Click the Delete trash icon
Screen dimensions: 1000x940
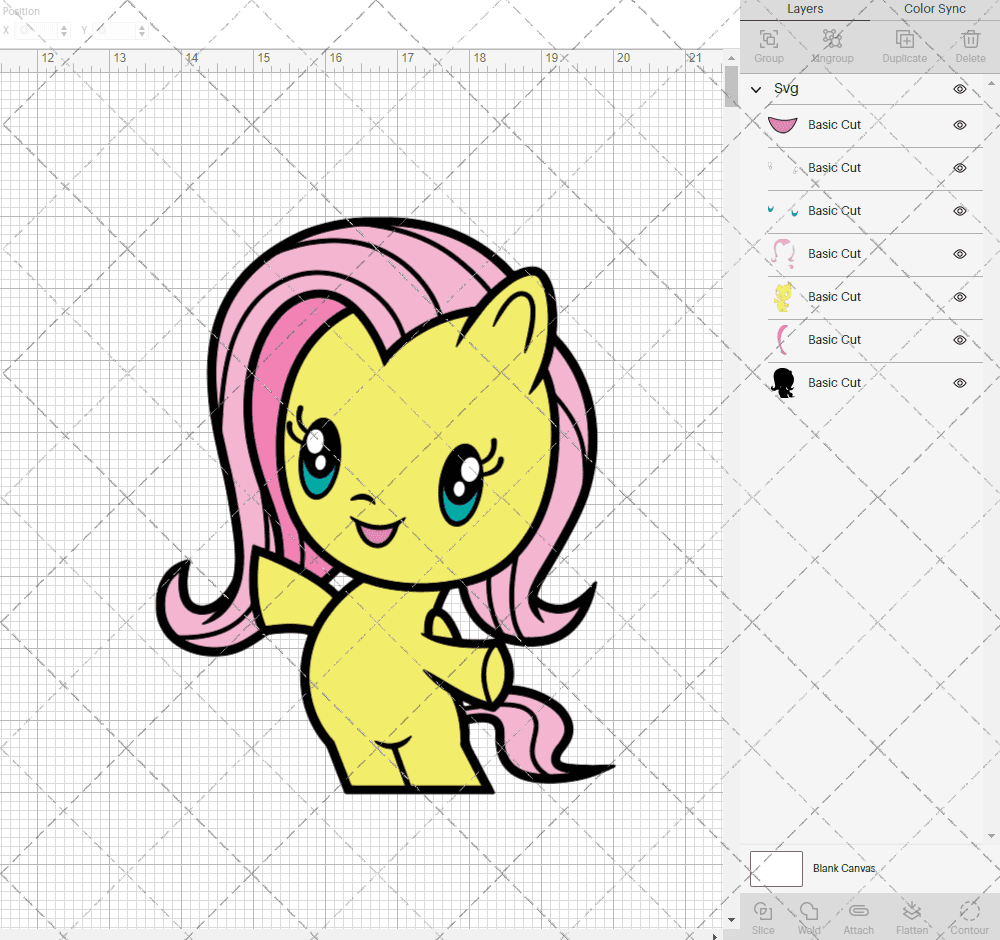tap(970, 40)
